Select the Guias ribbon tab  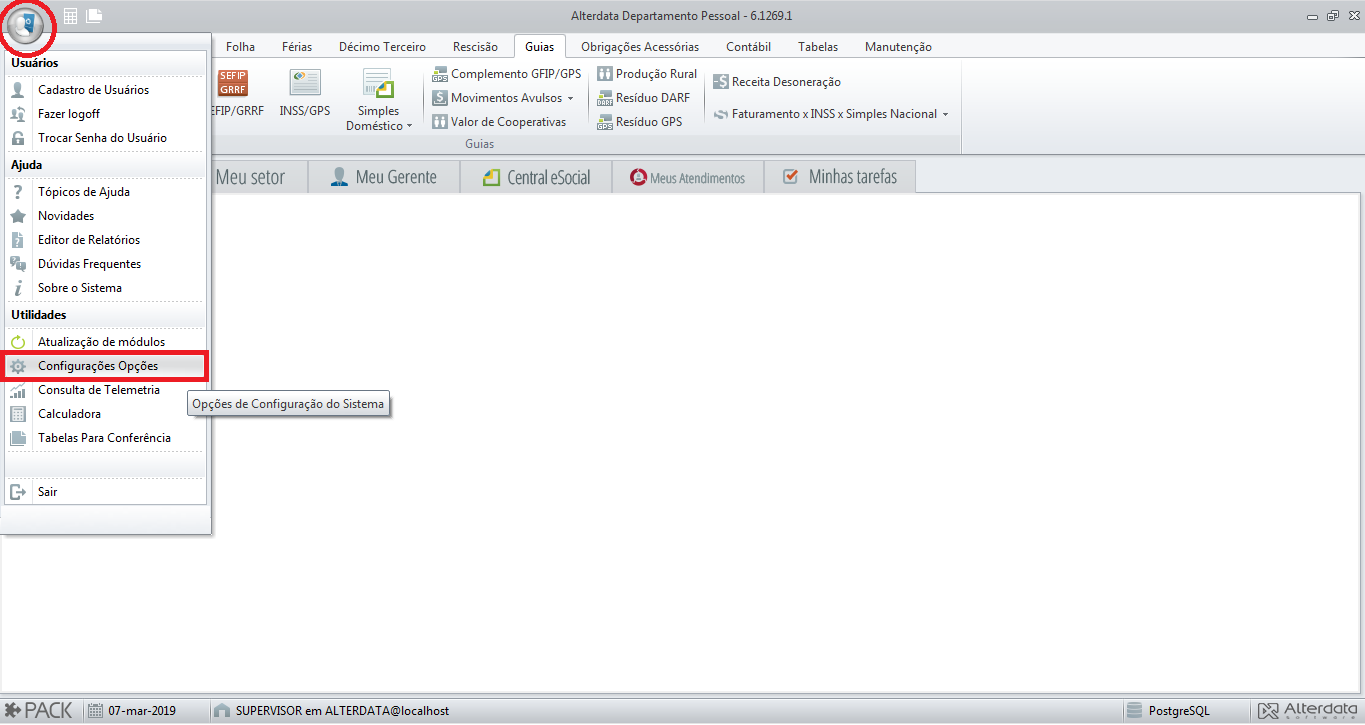[x=540, y=47]
